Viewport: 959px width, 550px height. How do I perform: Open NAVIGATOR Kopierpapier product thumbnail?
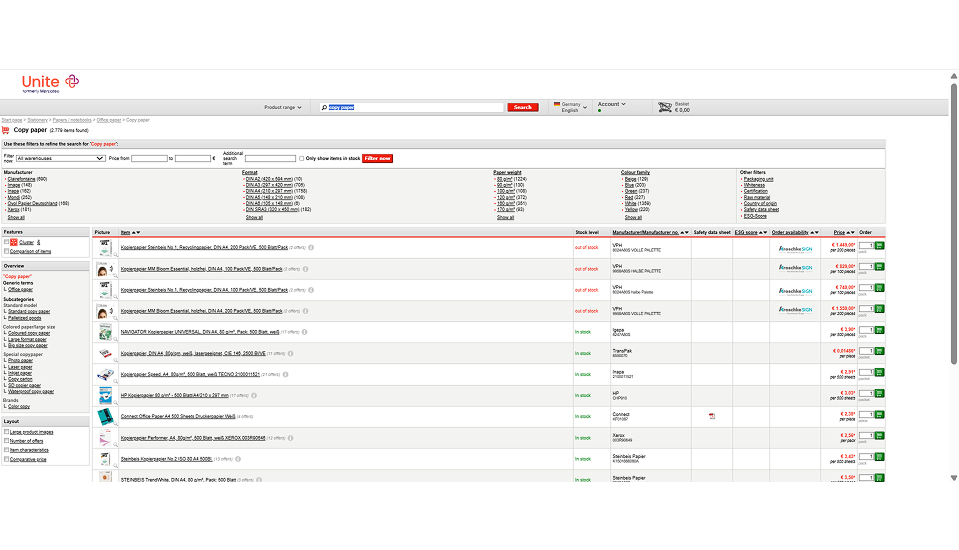coord(105,332)
